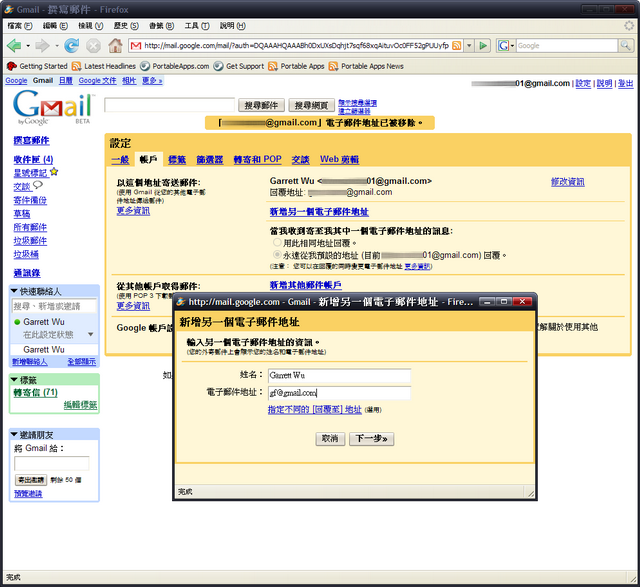The height and width of the screenshot is (587, 640).
Task: Click the Firefox Google search box
Action: (x=567, y=45)
